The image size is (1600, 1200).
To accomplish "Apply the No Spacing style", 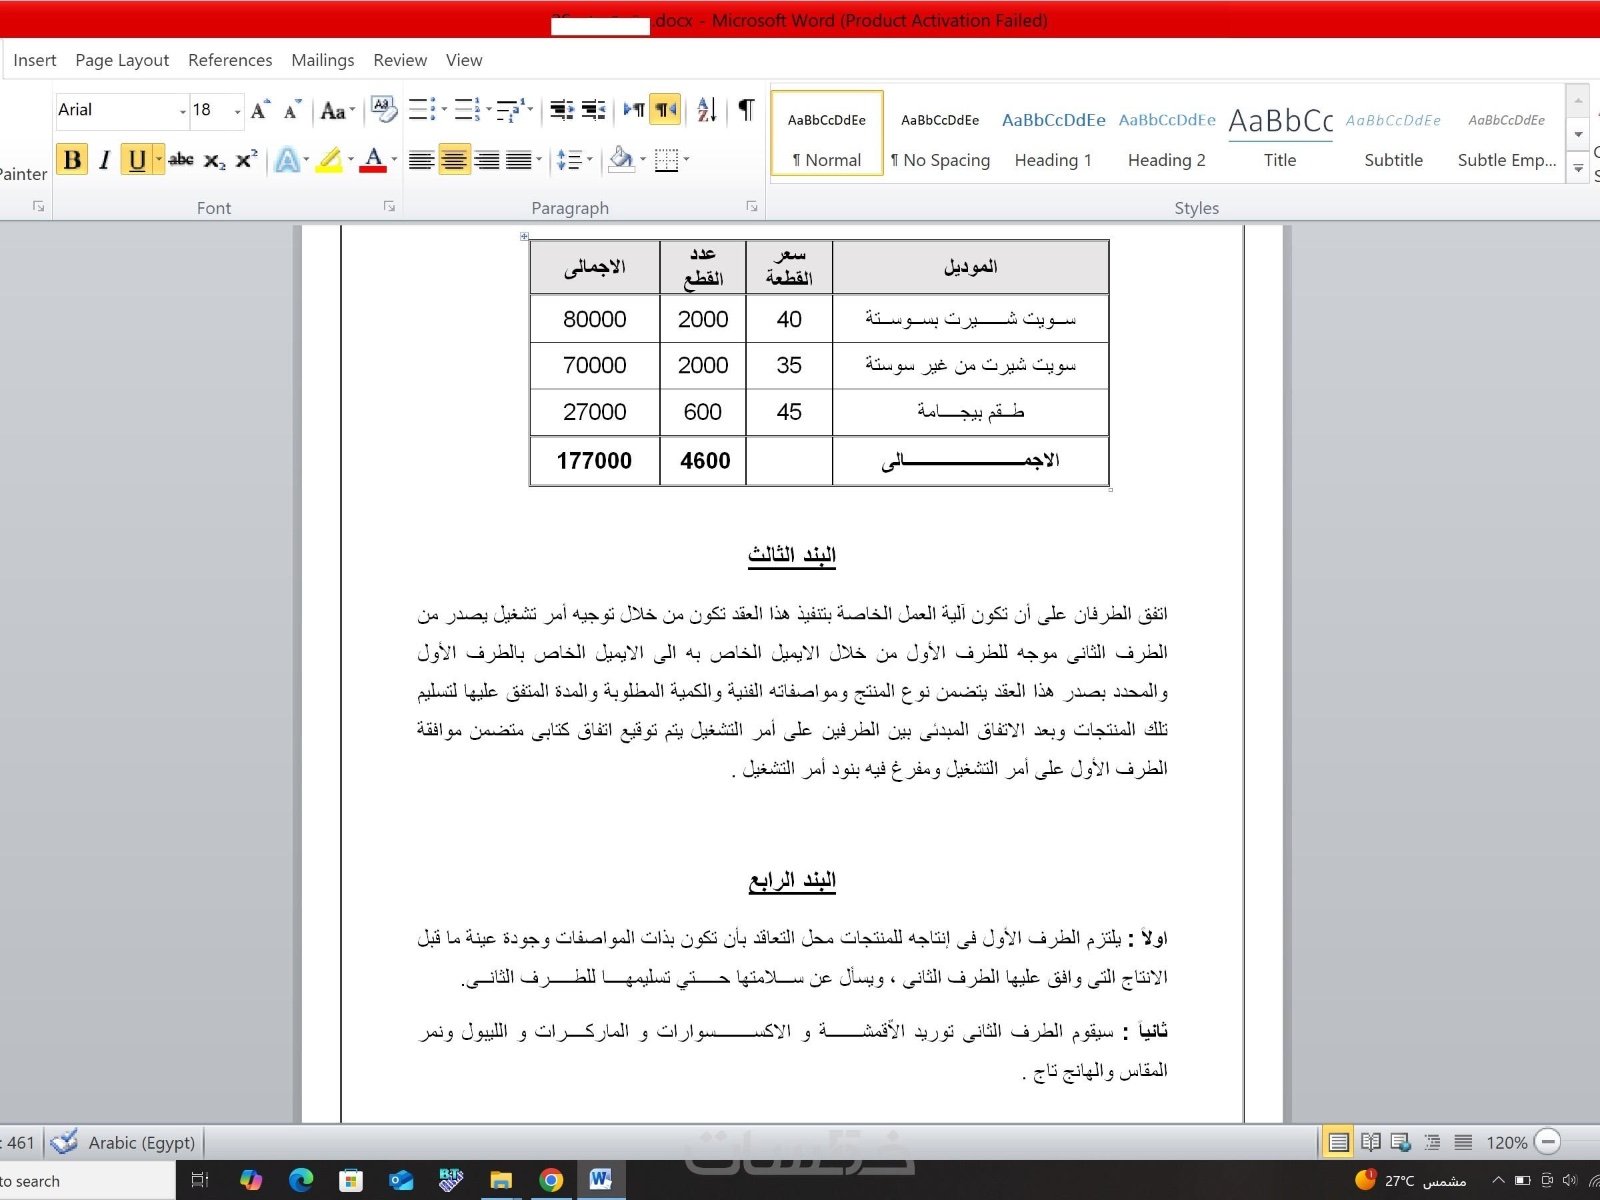I will pyautogui.click(x=940, y=134).
